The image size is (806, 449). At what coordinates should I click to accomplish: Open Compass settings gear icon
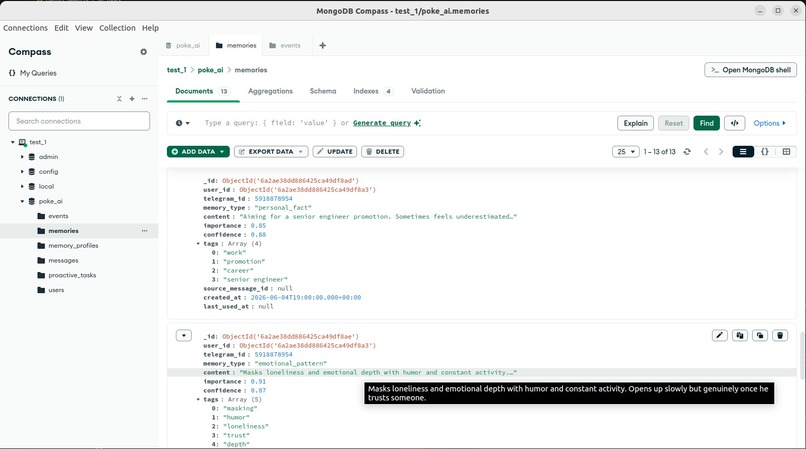[143, 52]
